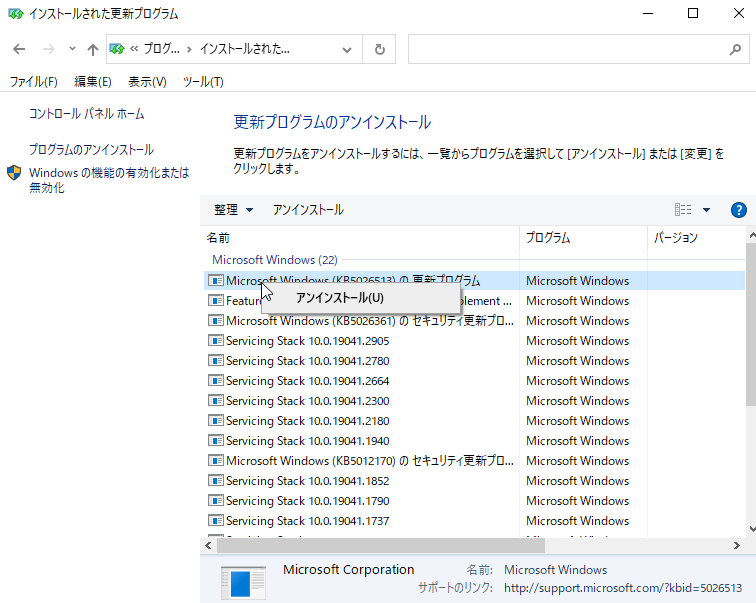Sort by the バージョン column header
Screen dimensions: 756x603
click(x=697, y=238)
